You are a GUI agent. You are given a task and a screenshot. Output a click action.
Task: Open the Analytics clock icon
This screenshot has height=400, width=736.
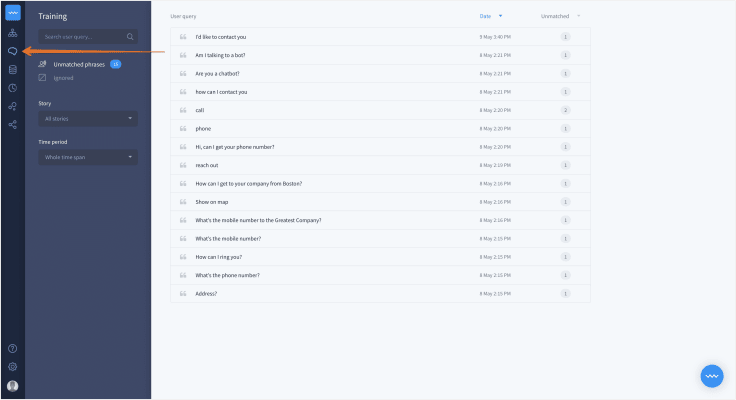pyautogui.click(x=12, y=87)
